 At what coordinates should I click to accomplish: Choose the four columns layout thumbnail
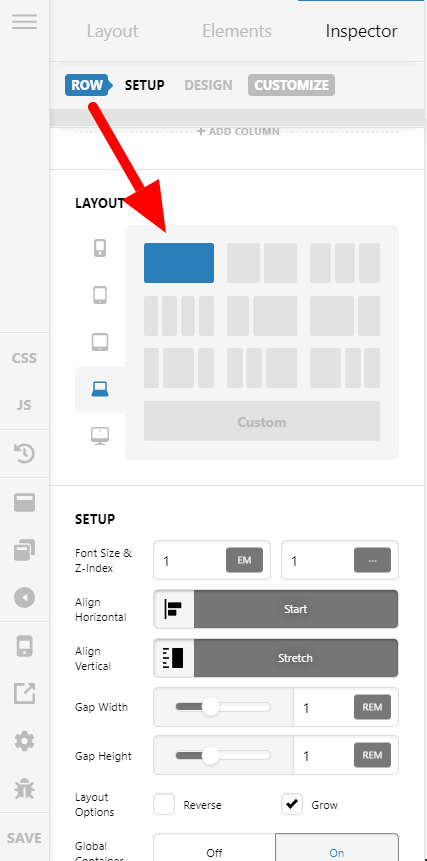[179, 316]
